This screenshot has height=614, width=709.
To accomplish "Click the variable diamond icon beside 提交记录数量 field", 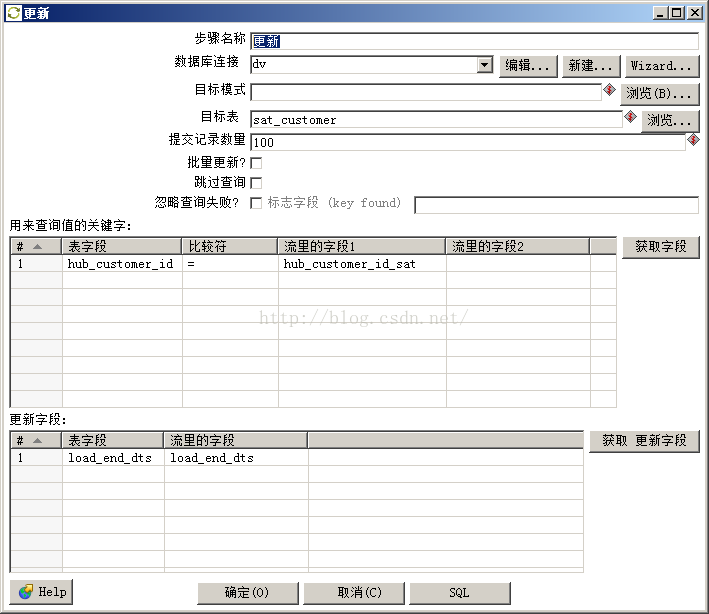I will (693, 140).
